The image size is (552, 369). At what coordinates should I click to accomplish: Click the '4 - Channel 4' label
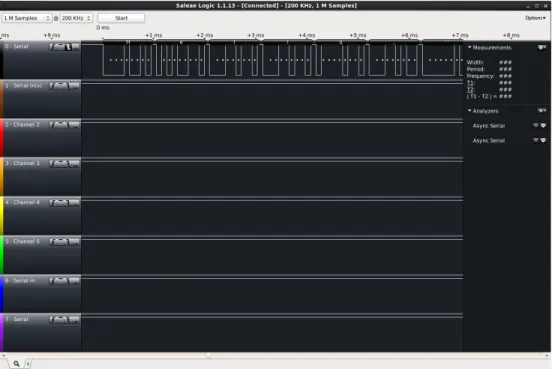22,202
